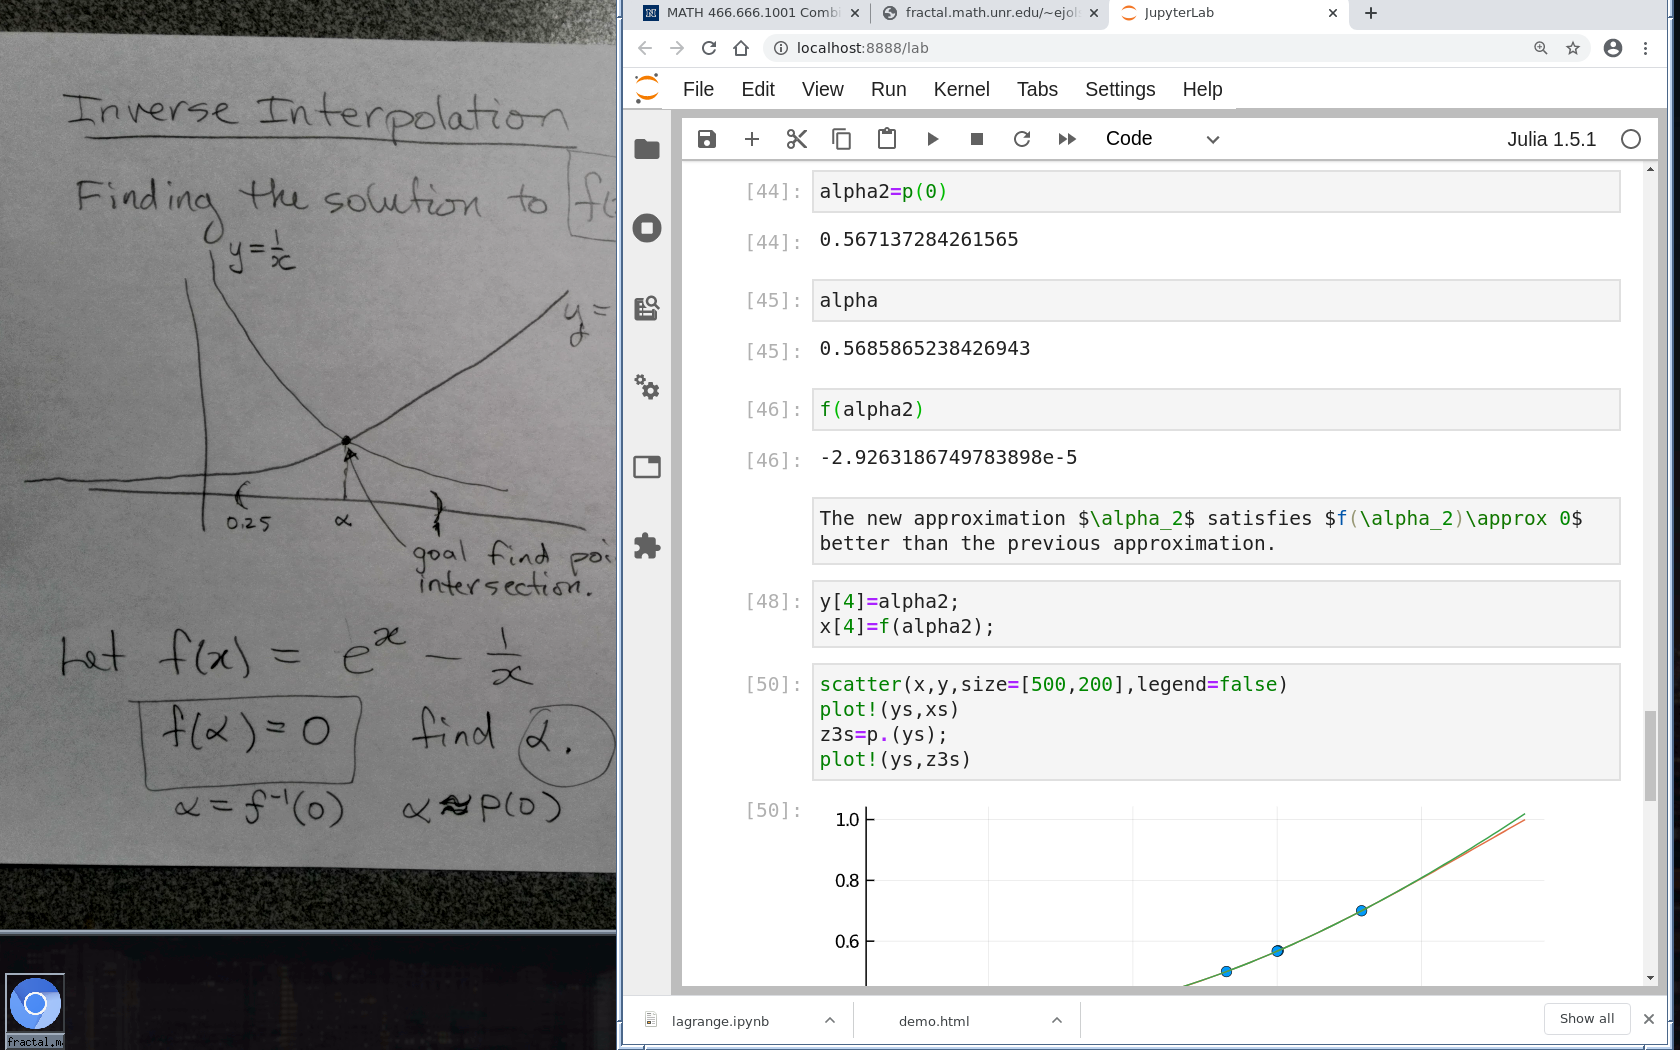The image size is (1680, 1050).
Task: Open the file browser sidebar panel
Action: click(647, 149)
